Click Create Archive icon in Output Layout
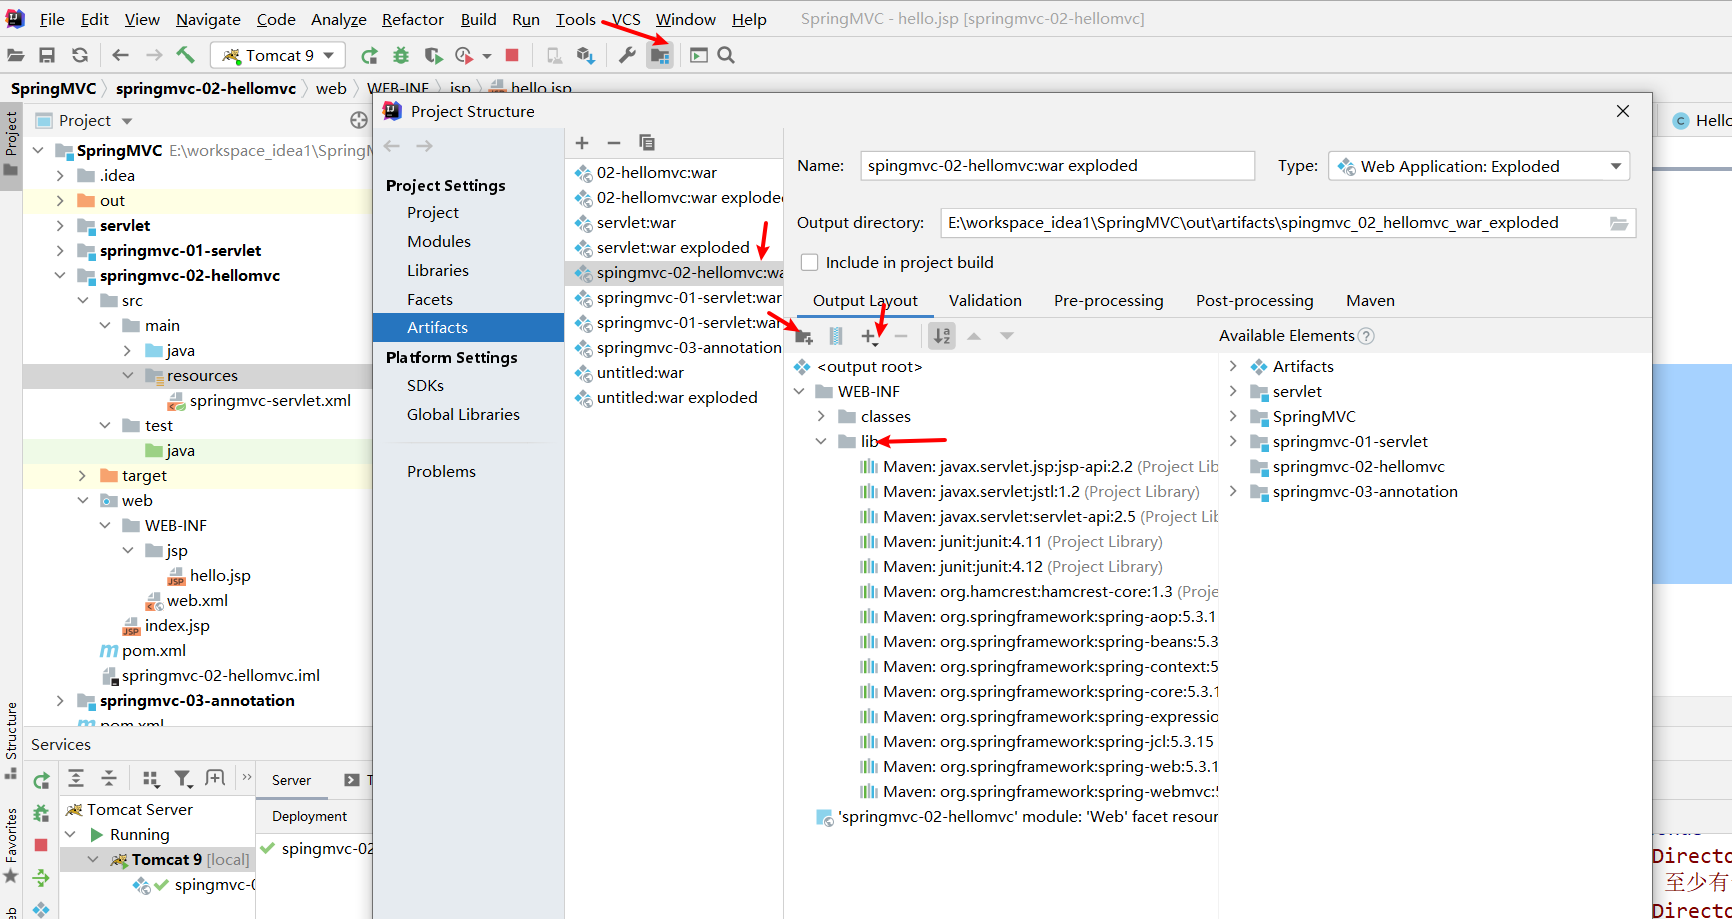1732x919 pixels. tap(836, 337)
